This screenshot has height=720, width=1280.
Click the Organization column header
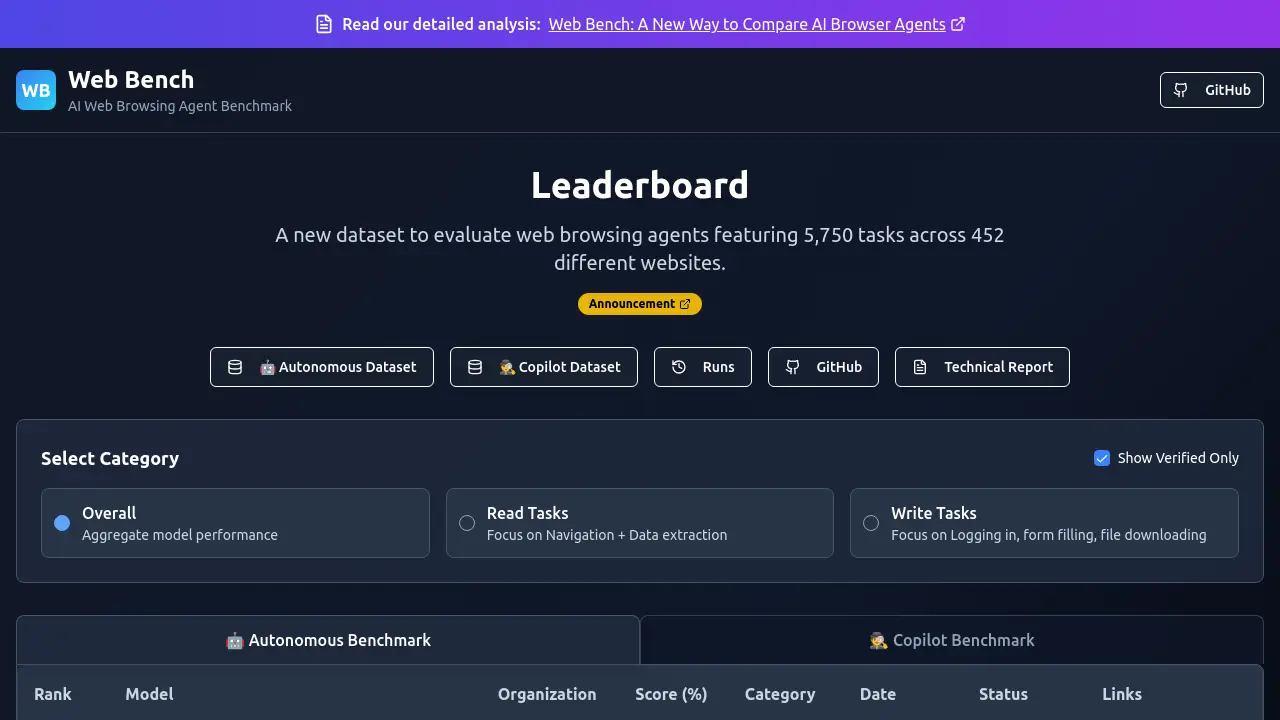click(x=547, y=694)
